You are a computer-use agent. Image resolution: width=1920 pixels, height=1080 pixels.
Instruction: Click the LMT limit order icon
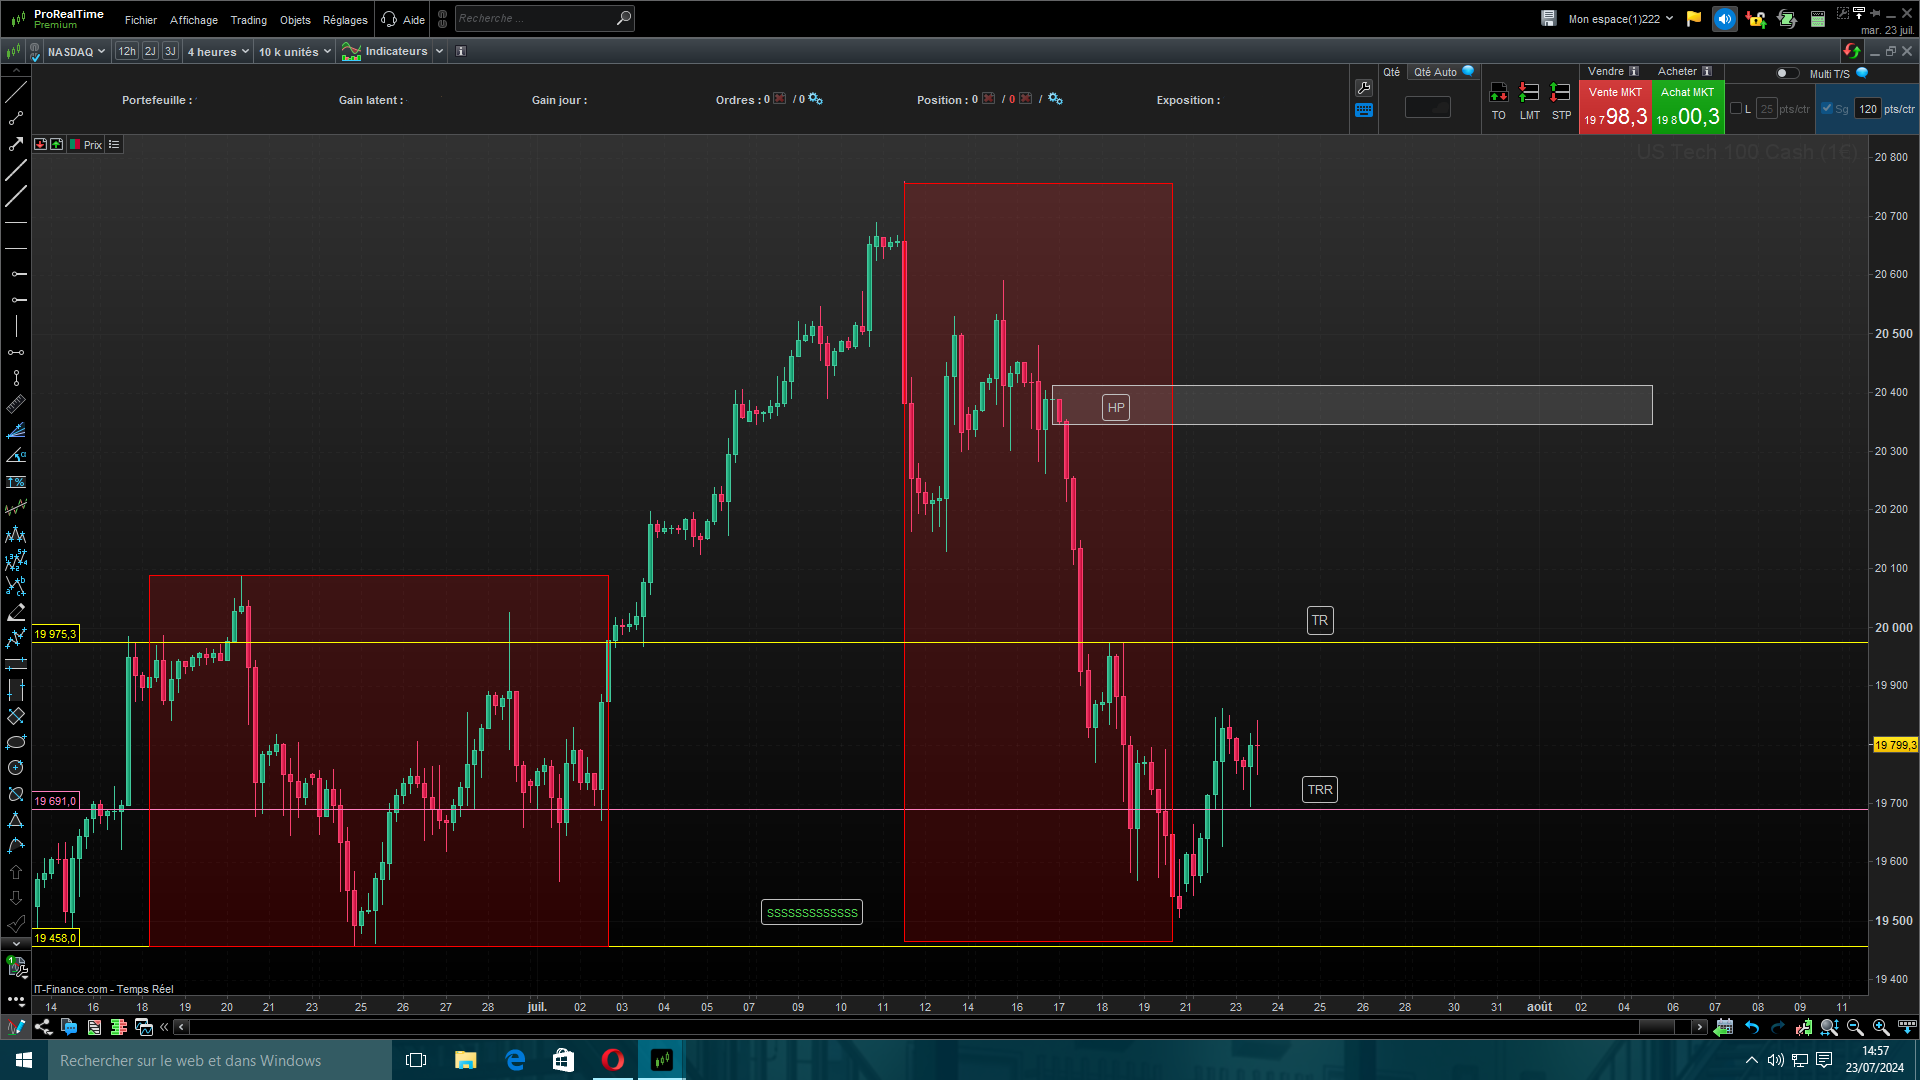click(x=1529, y=93)
